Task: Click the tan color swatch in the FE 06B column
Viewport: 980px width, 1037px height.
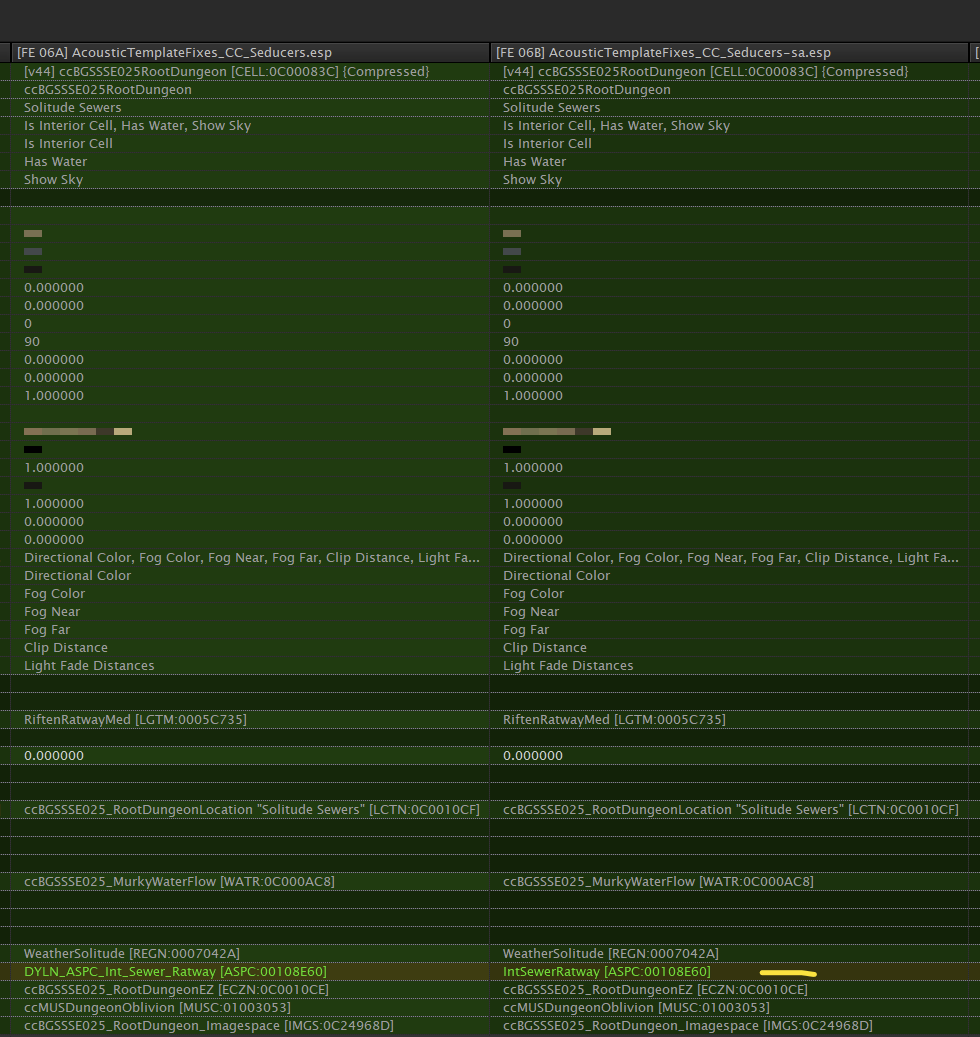Action: click(x=512, y=233)
